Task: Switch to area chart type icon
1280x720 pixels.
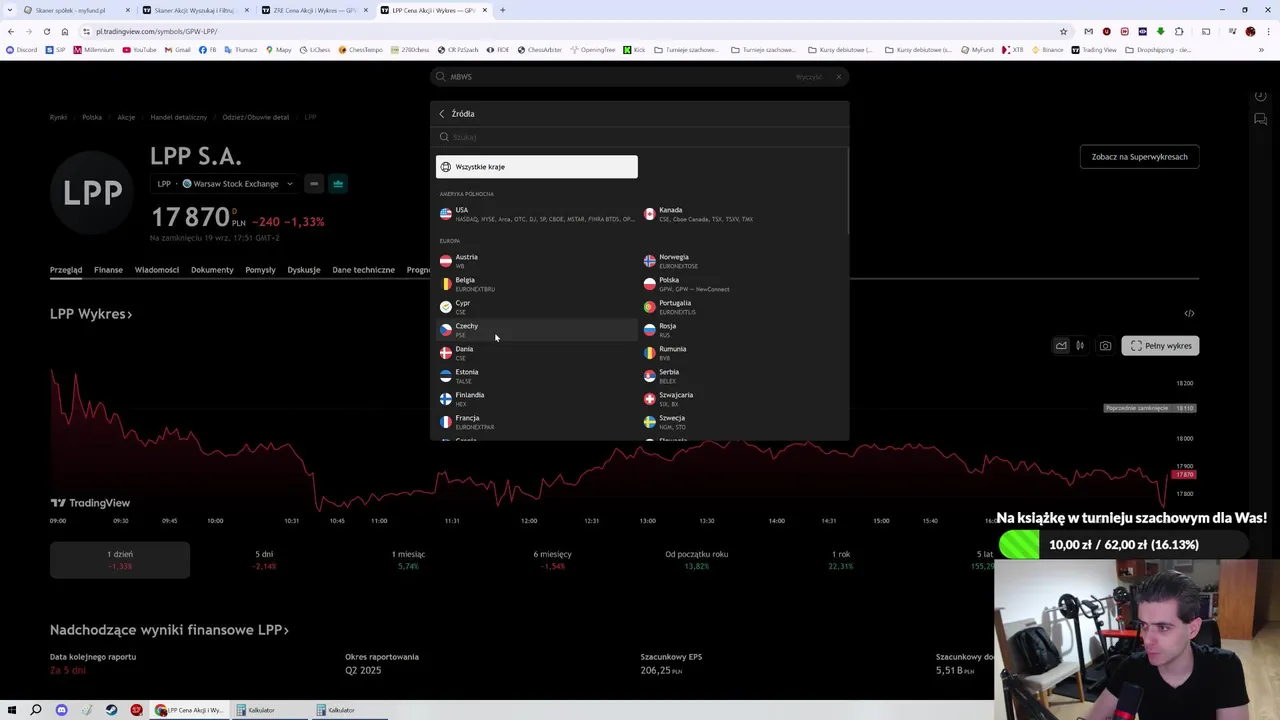Action: (x=1061, y=346)
